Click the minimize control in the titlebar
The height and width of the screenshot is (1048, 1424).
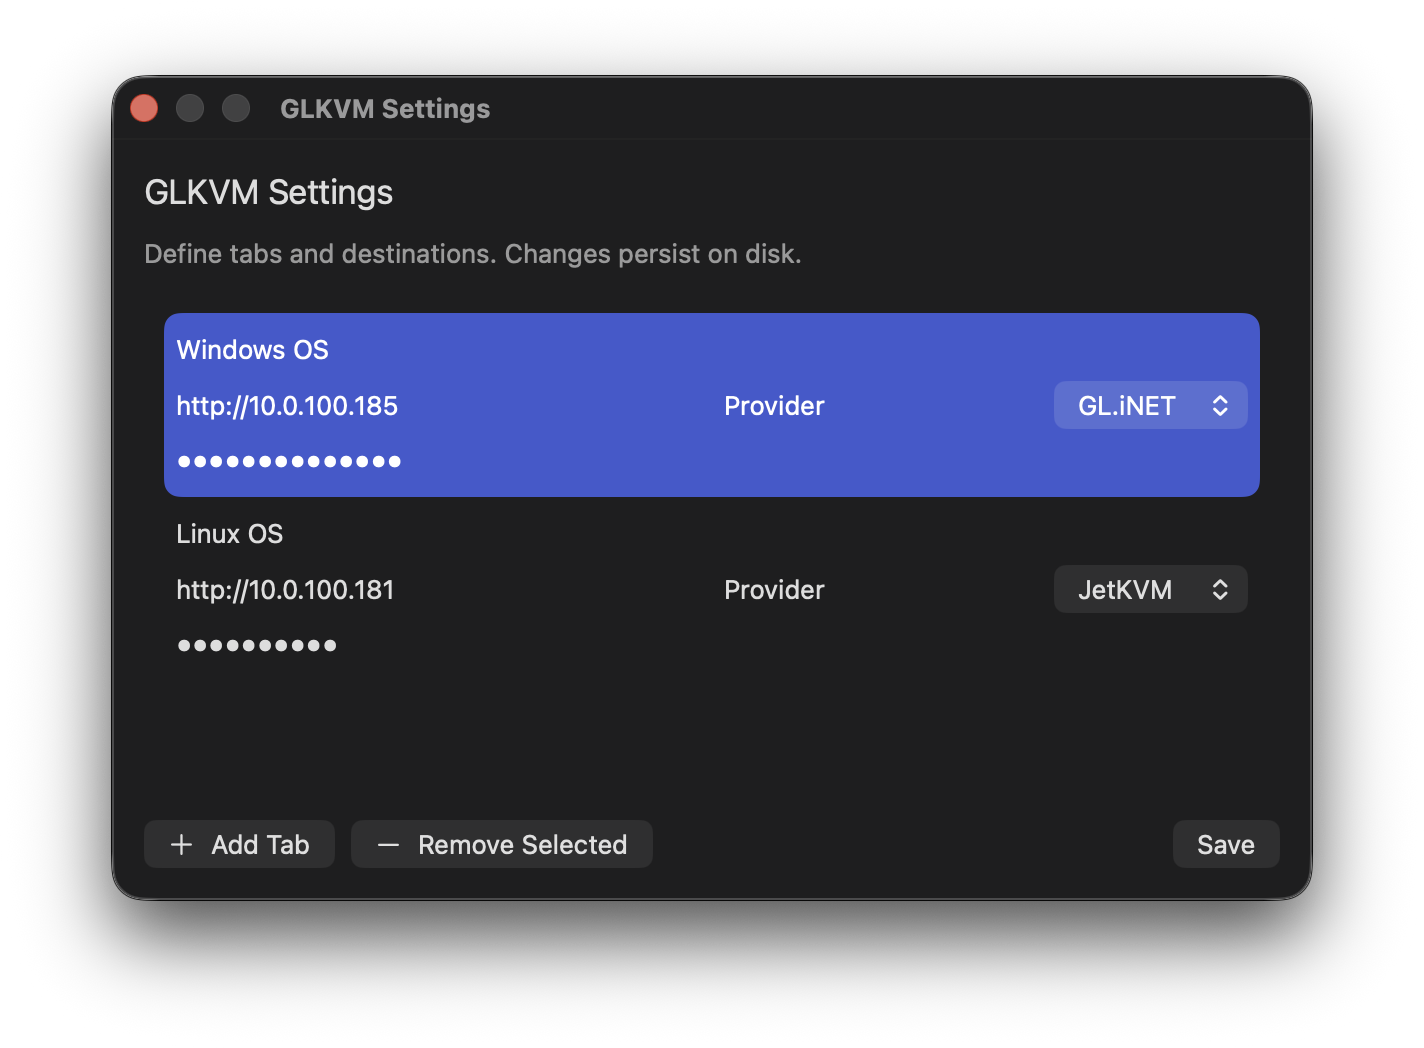[190, 107]
